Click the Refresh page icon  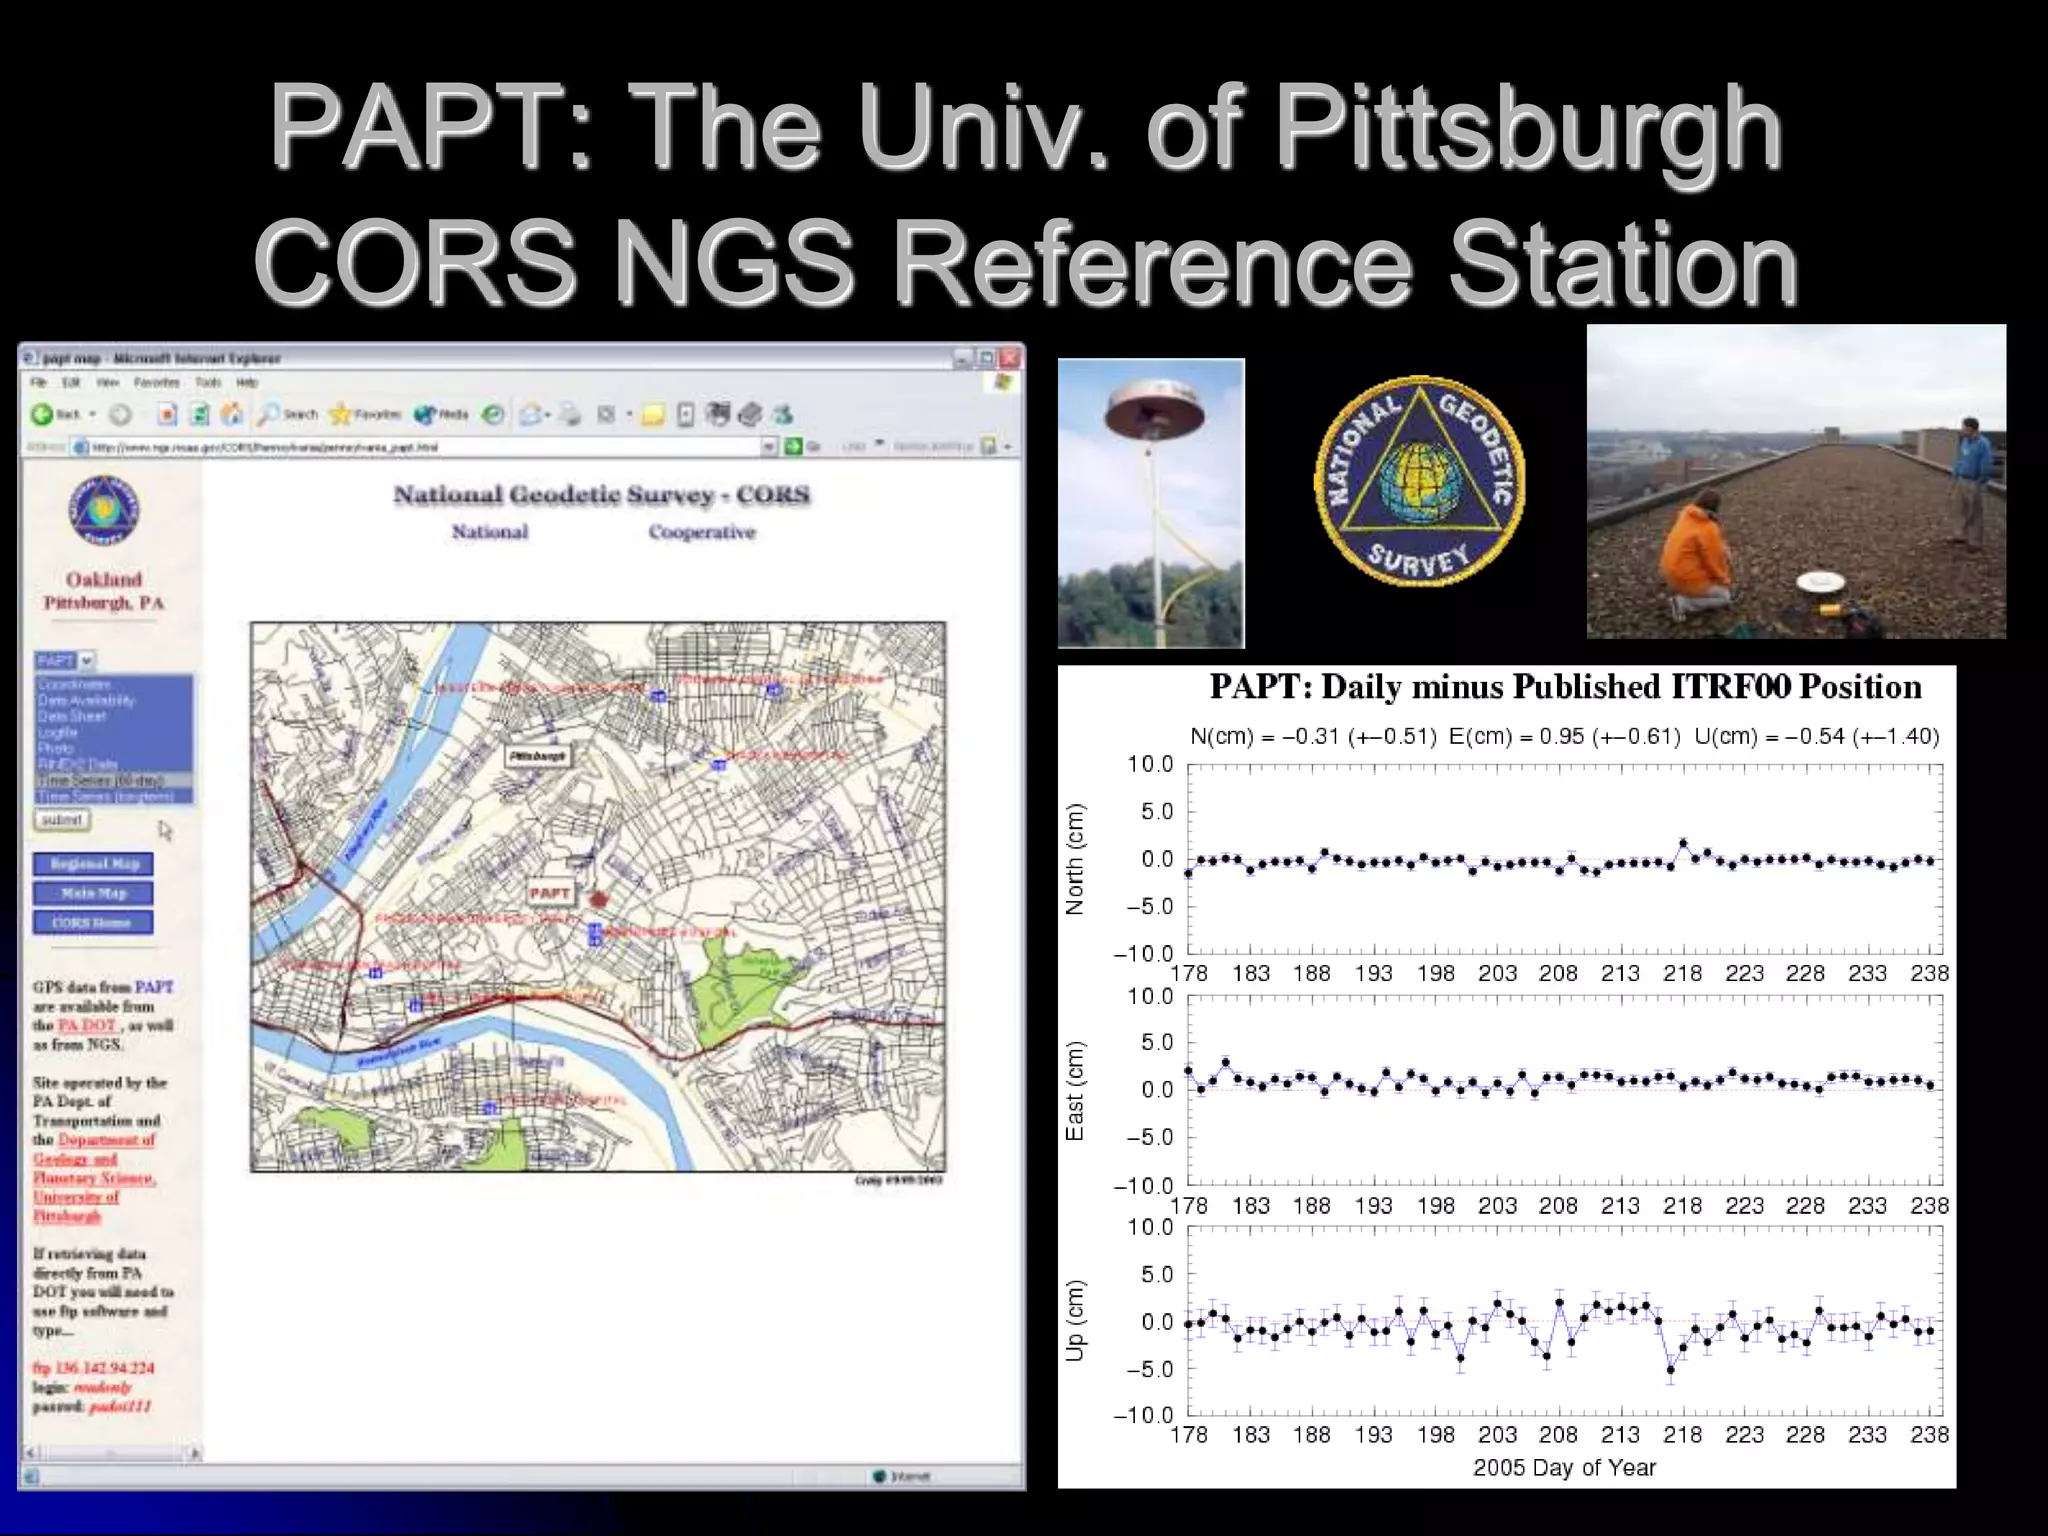[x=200, y=414]
